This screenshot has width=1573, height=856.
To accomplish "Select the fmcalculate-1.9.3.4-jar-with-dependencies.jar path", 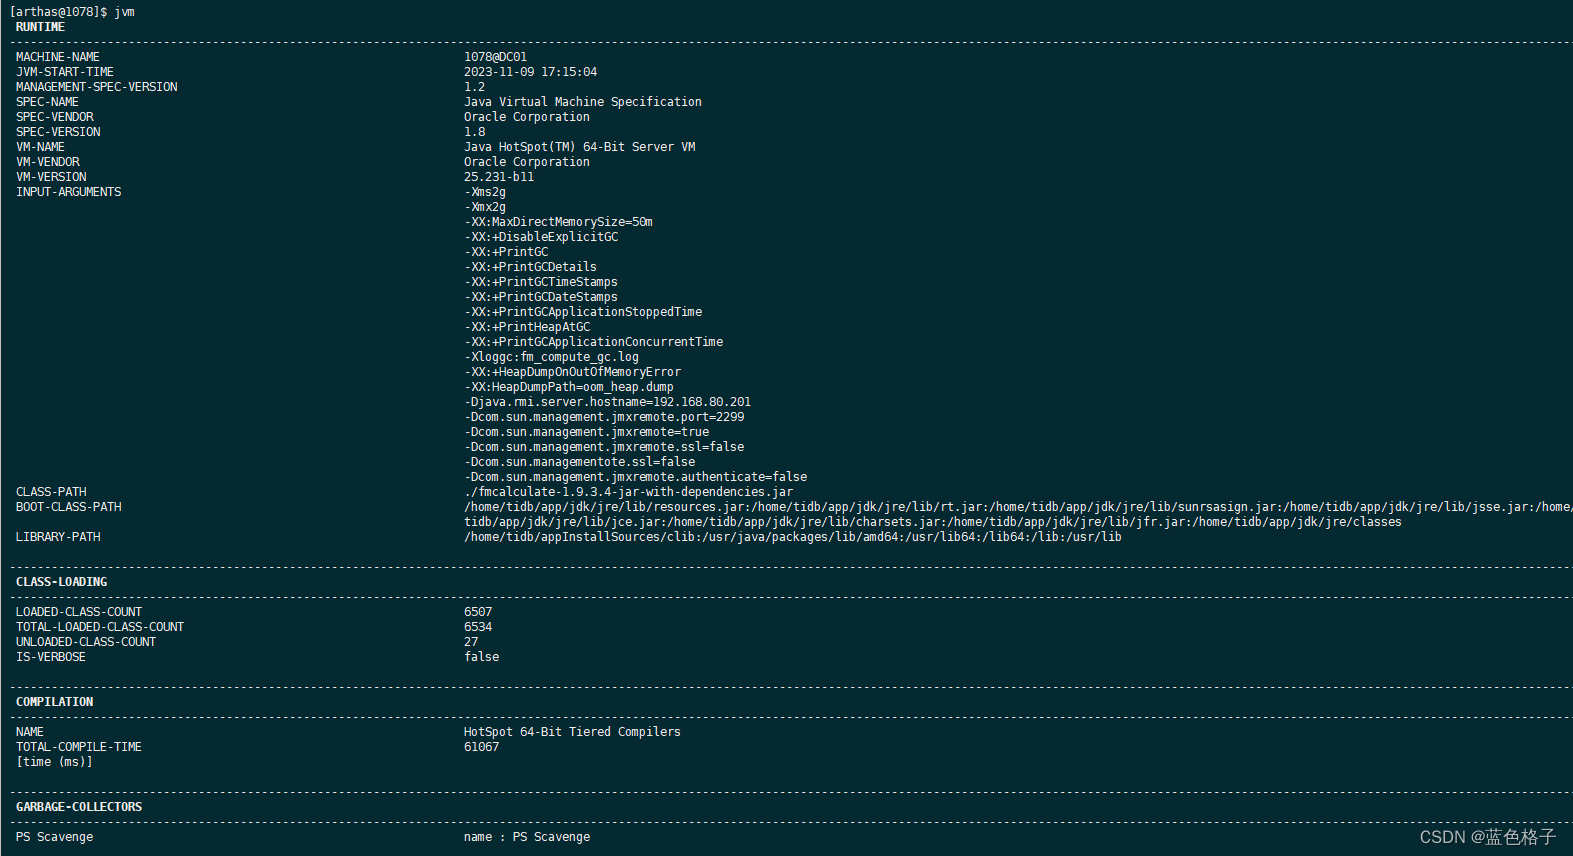I will point(628,492).
